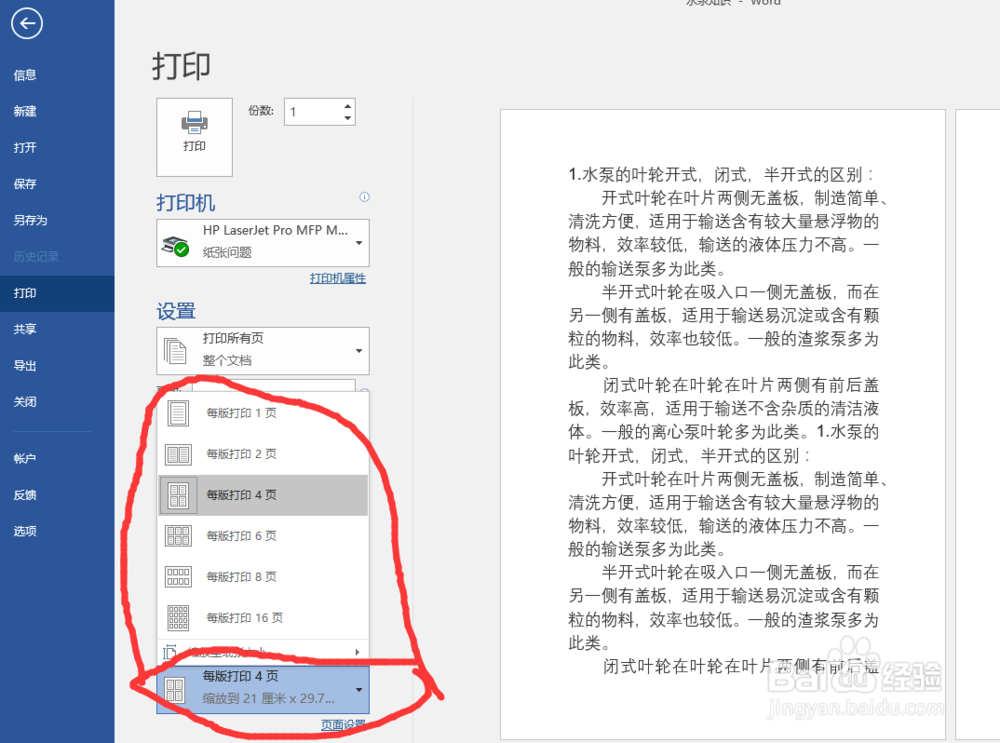The width and height of the screenshot is (1000, 743).
Task: Open the 新建 menu item
Action: 25,112
